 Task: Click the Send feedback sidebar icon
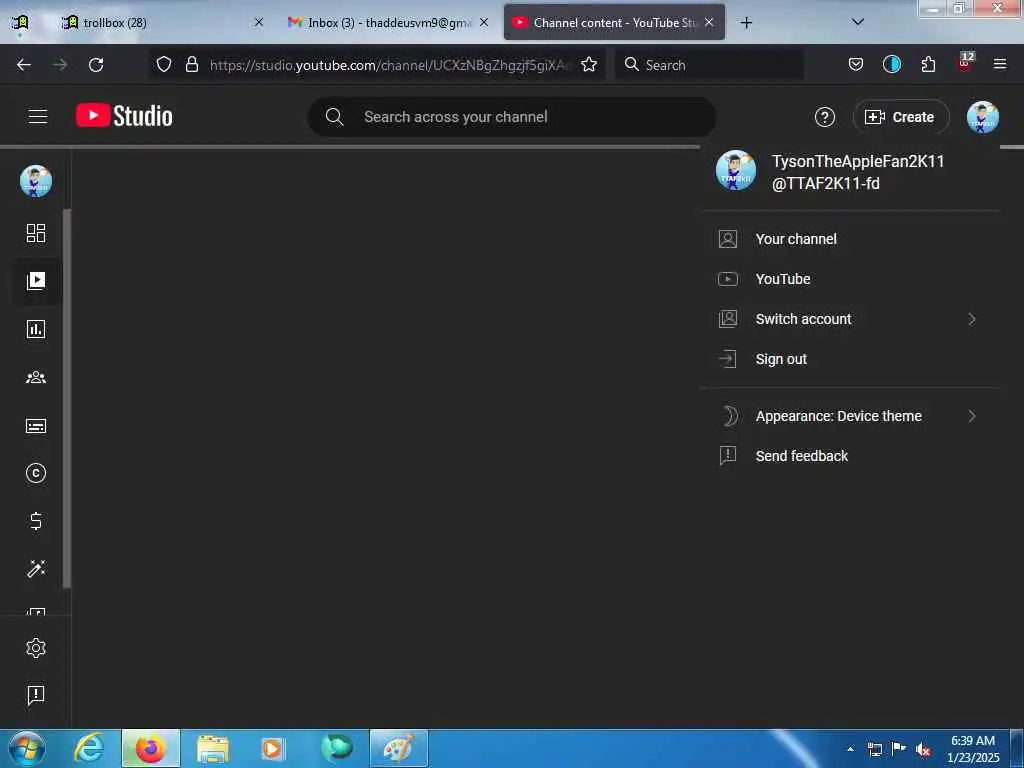click(36, 695)
